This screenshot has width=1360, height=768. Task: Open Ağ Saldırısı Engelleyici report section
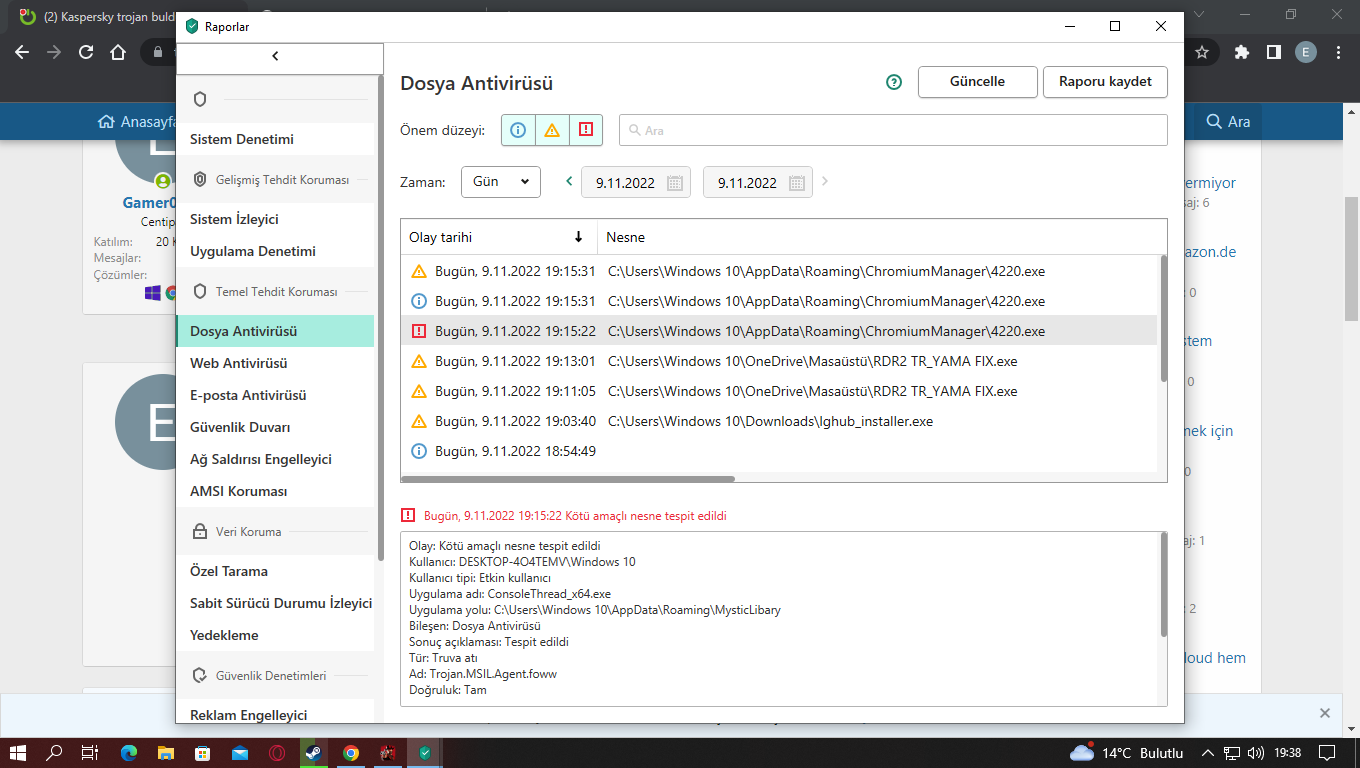pos(275,459)
